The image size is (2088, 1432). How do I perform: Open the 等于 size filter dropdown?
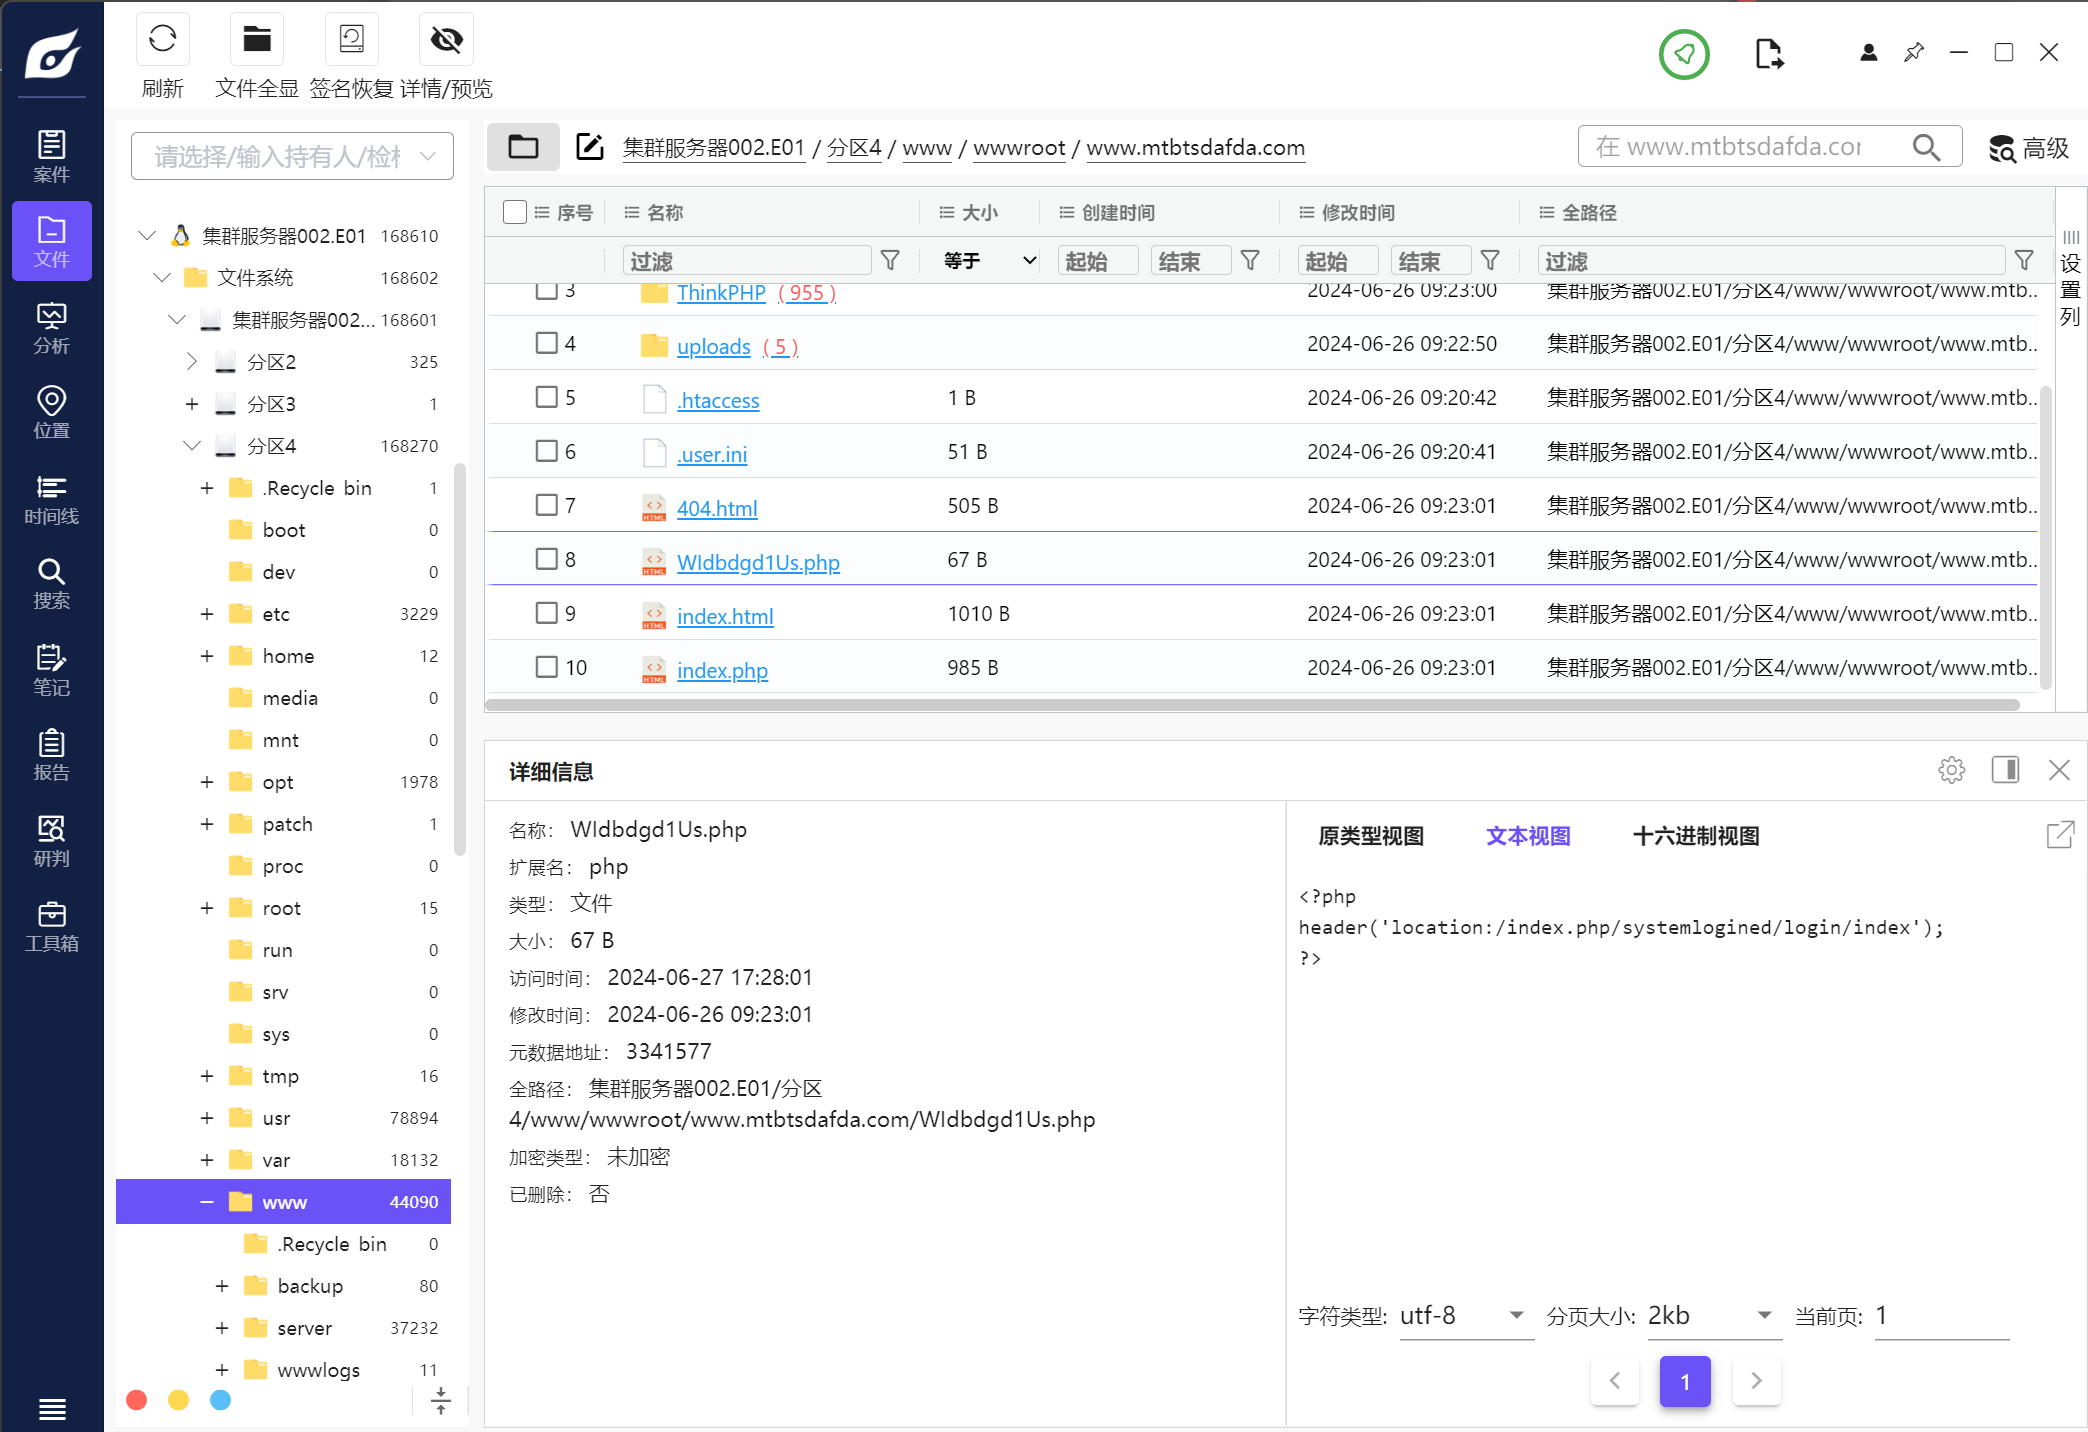(989, 261)
